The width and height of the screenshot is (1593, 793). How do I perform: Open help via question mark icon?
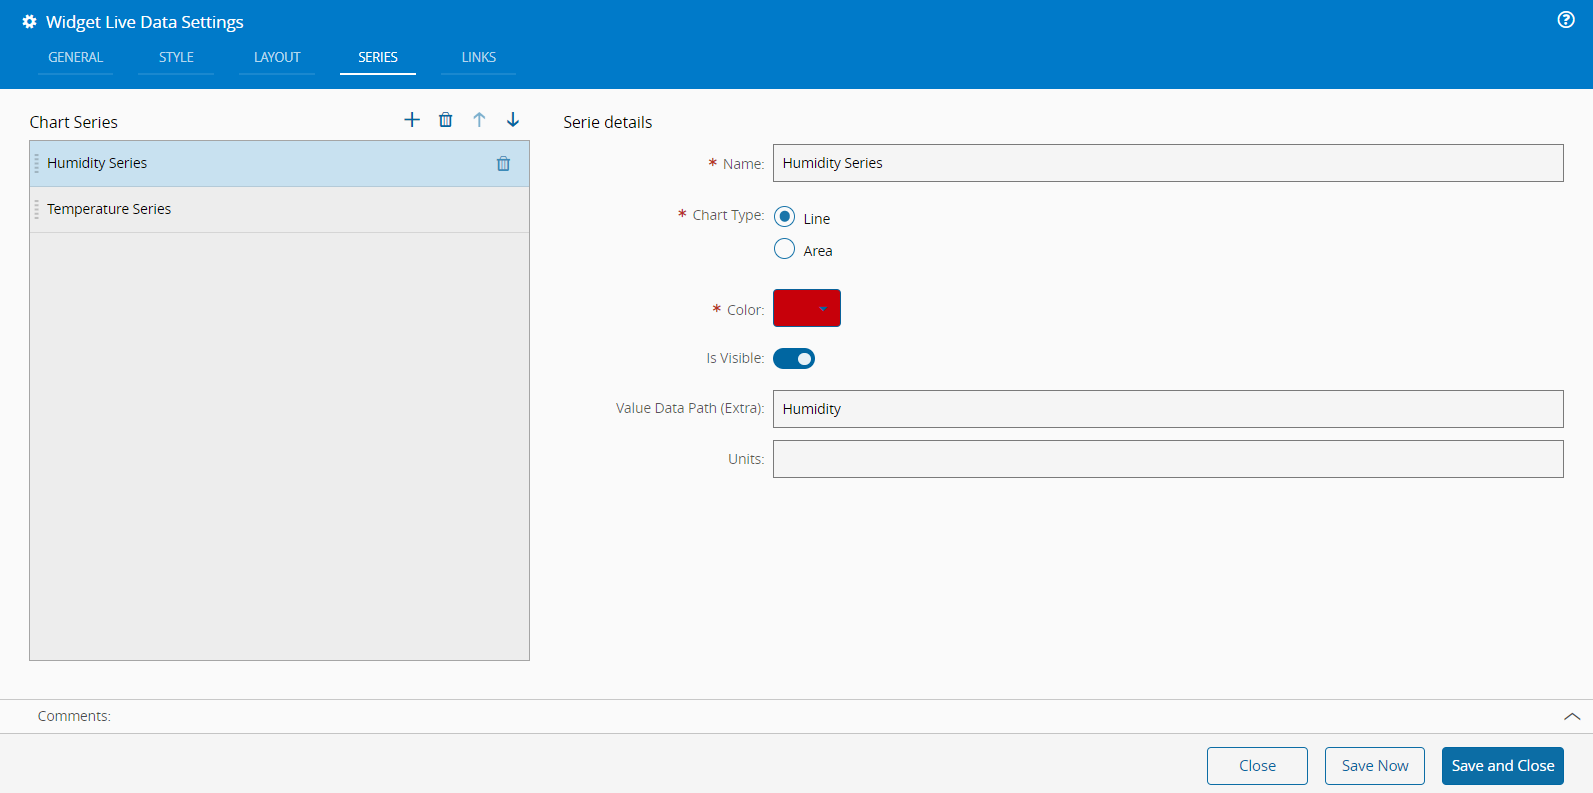pos(1566,20)
